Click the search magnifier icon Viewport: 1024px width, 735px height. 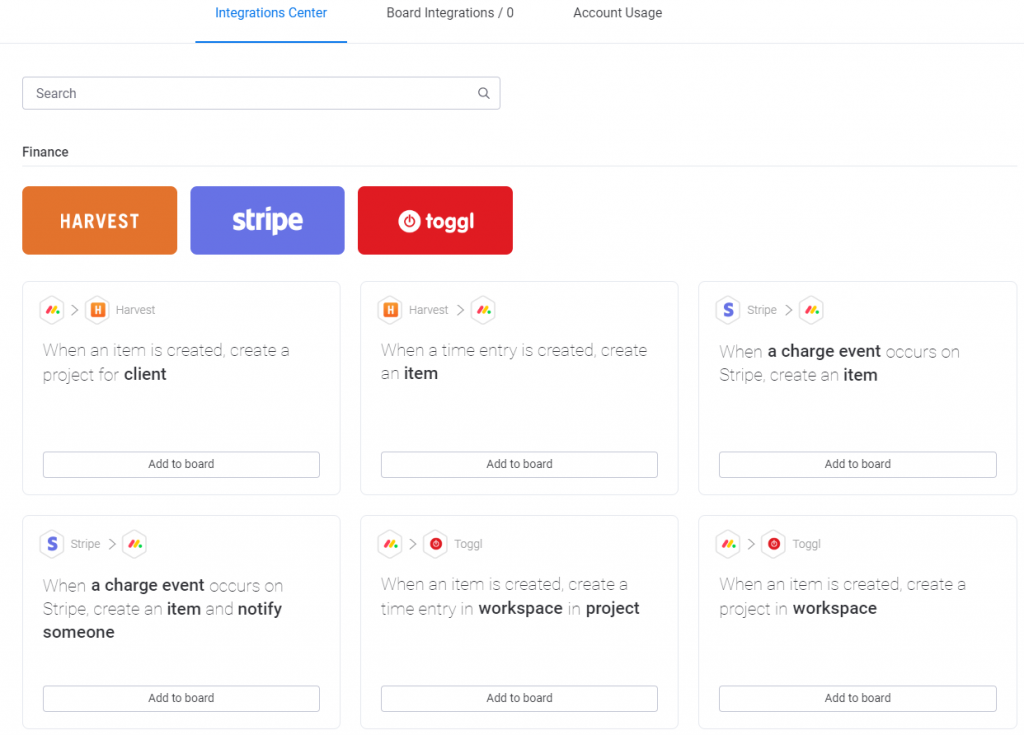(483, 93)
